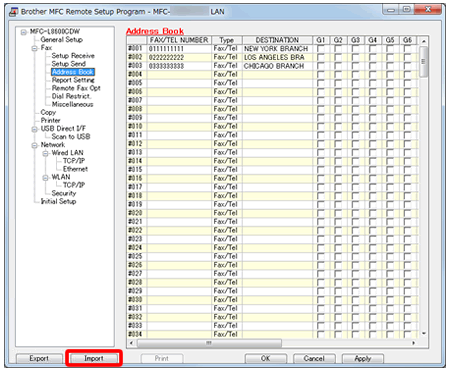The image size is (450, 371).
Task: Click the Print button
Action: (162, 358)
